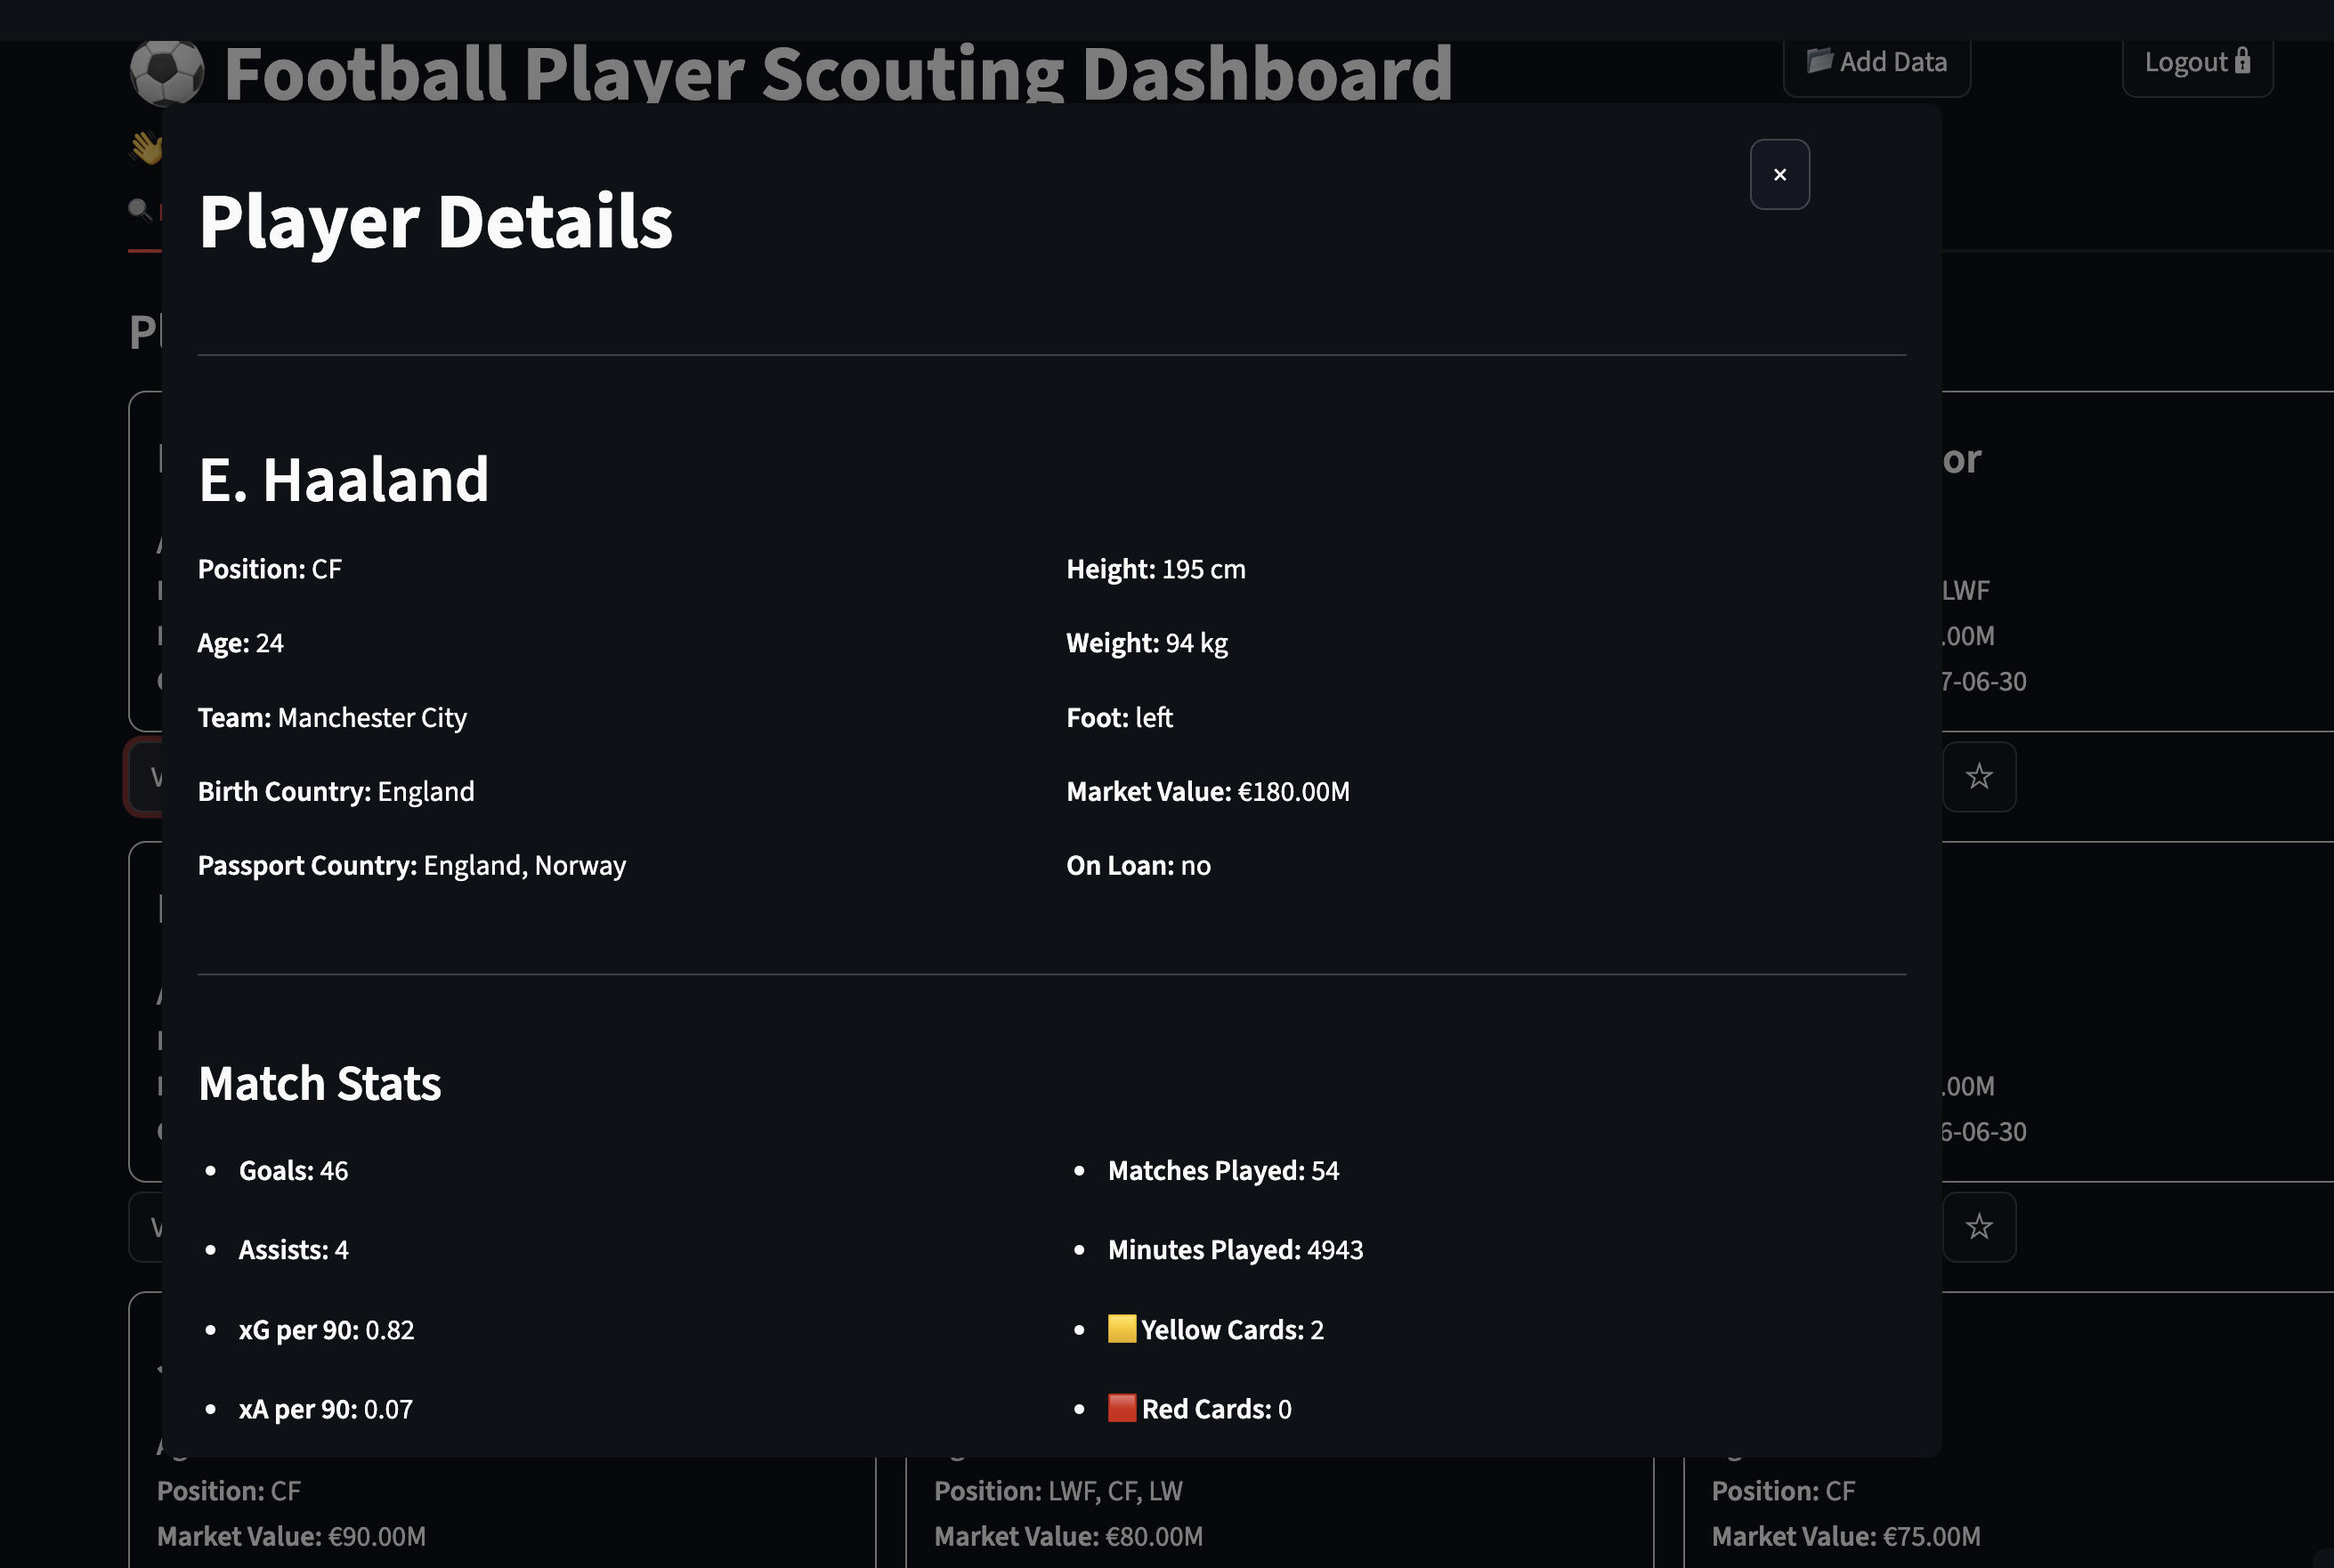The image size is (2334, 1568).
Task: Click the Market Value €90.00M card text
Action: point(291,1537)
